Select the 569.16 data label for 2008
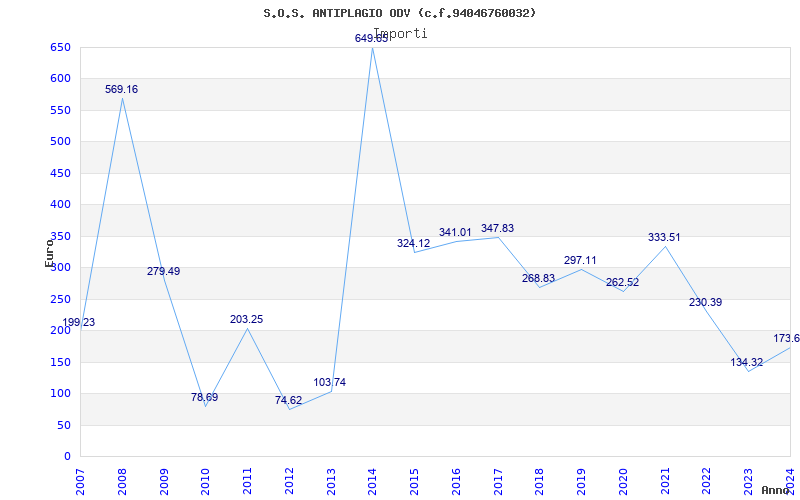The height and width of the screenshot is (500, 800). coord(121,89)
